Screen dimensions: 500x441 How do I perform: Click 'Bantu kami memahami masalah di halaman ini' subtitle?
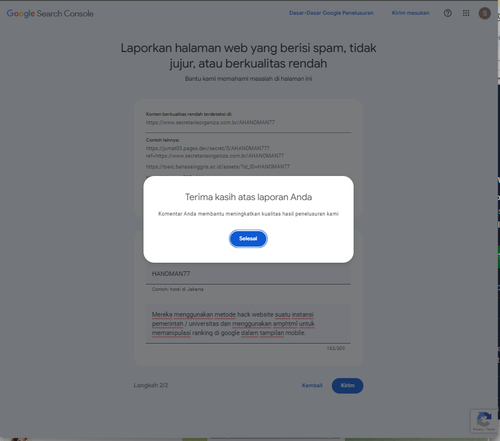(248, 79)
